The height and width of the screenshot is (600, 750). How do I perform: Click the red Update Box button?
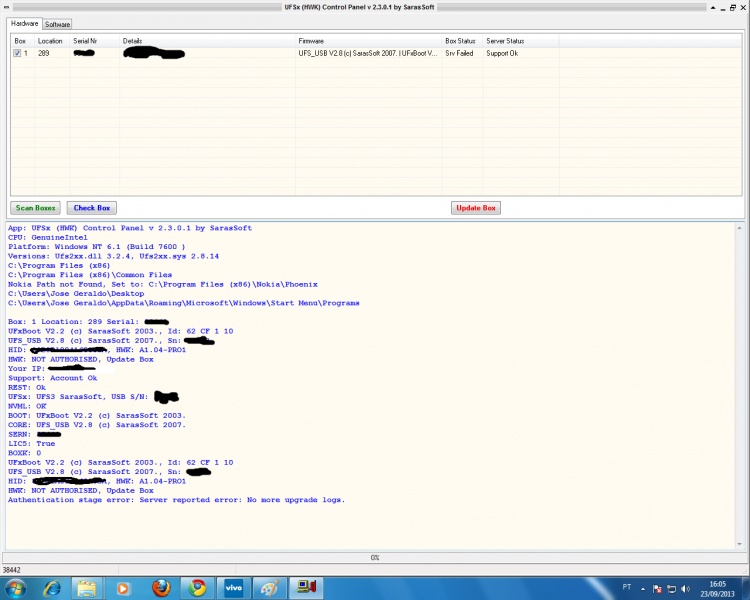pyautogui.click(x=475, y=208)
